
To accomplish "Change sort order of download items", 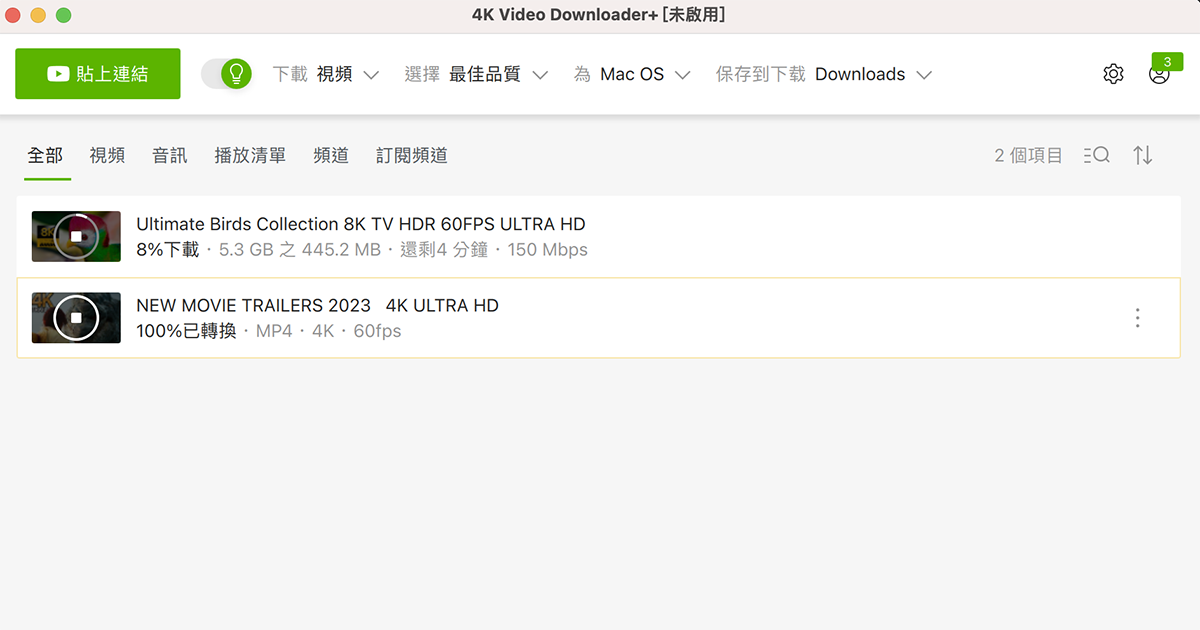I will [x=1142, y=155].
